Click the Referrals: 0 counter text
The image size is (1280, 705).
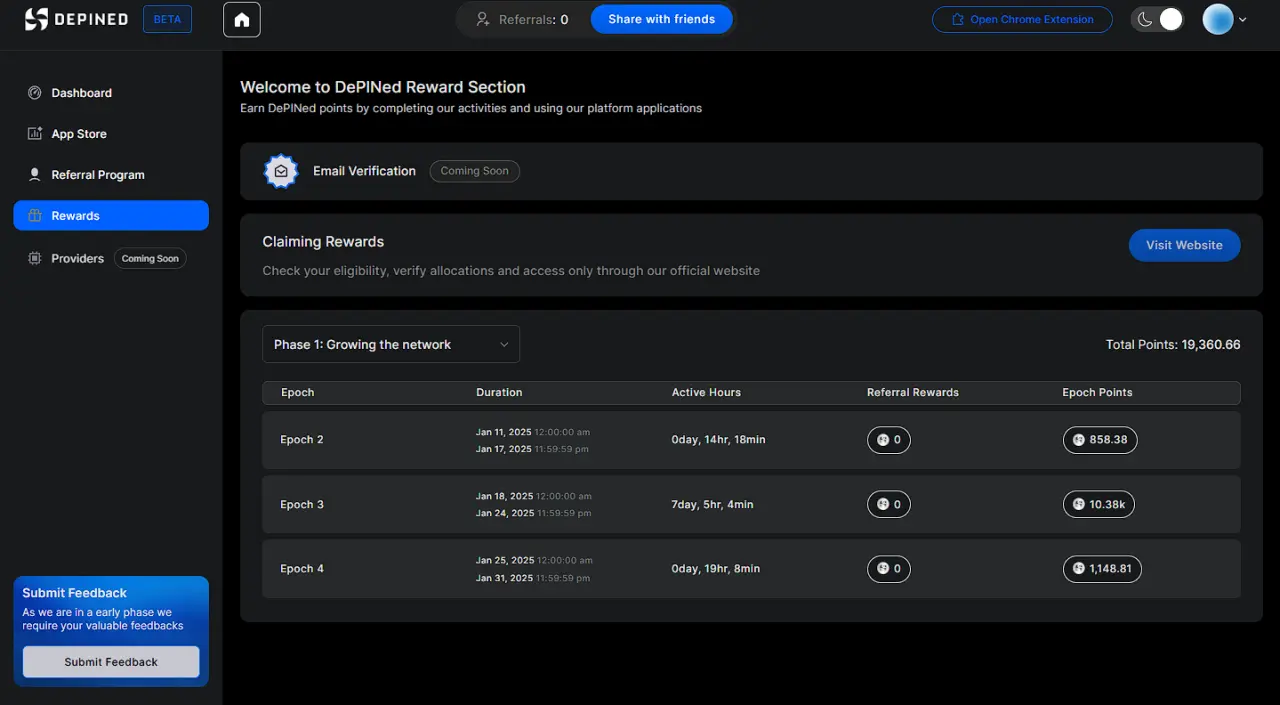[534, 19]
